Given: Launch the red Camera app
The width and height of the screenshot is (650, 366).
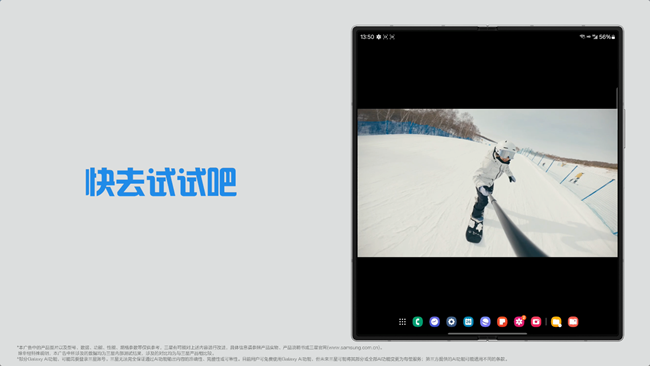Looking at the screenshot, I should click(536, 322).
